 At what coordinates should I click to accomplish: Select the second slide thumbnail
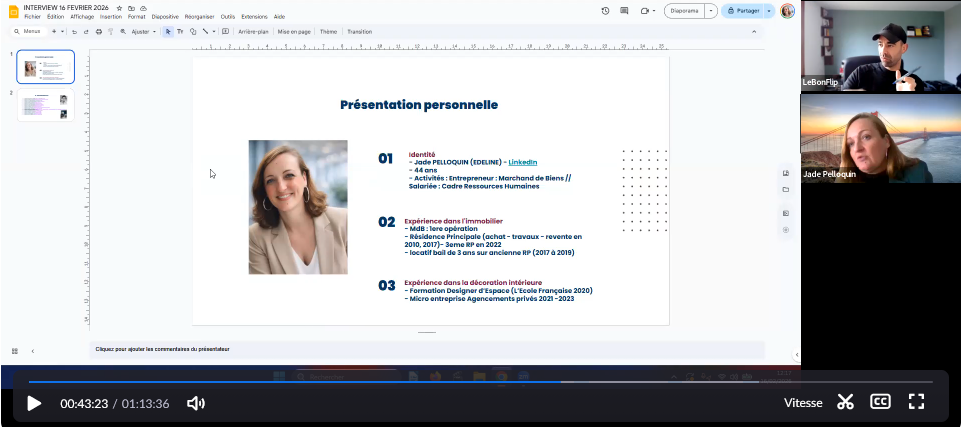pos(46,106)
